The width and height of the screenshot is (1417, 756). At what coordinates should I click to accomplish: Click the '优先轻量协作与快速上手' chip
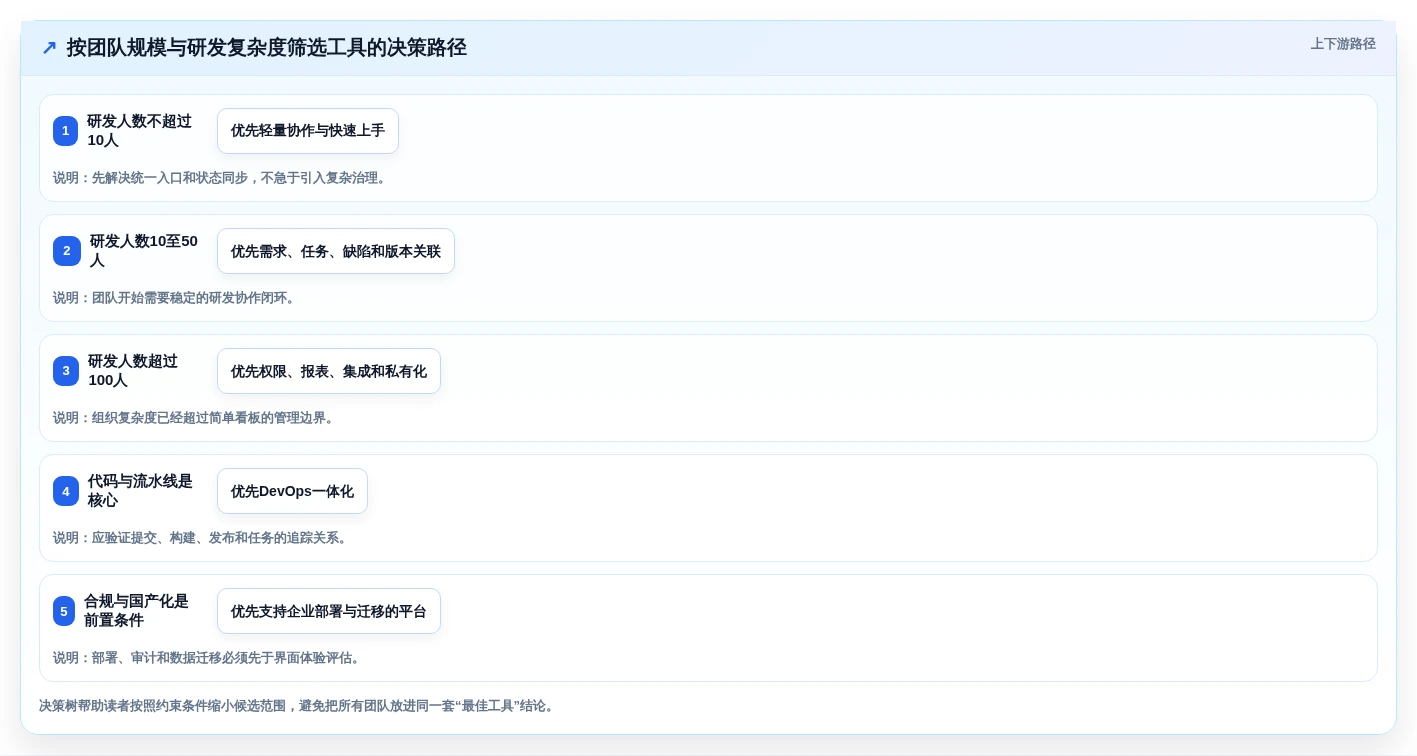pyautogui.click(x=308, y=131)
